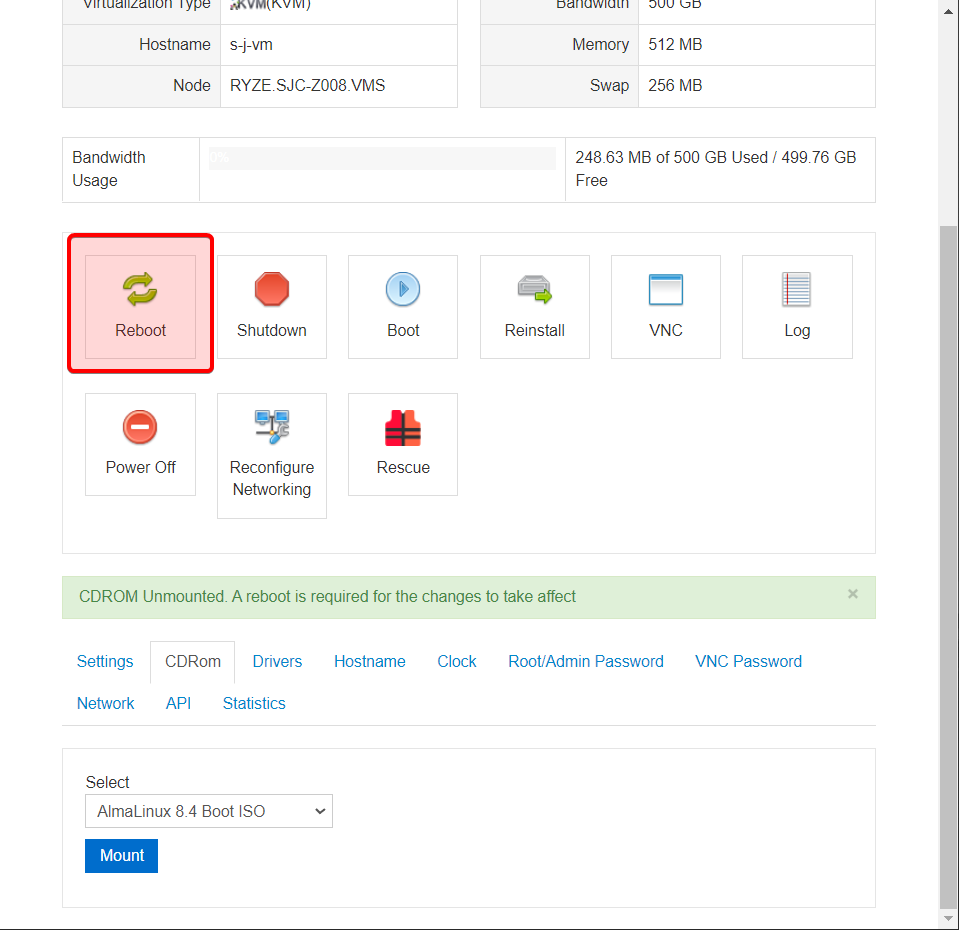The width and height of the screenshot is (959, 930).
Task: Start the VM with Boot icon
Action: pos(402,306)
